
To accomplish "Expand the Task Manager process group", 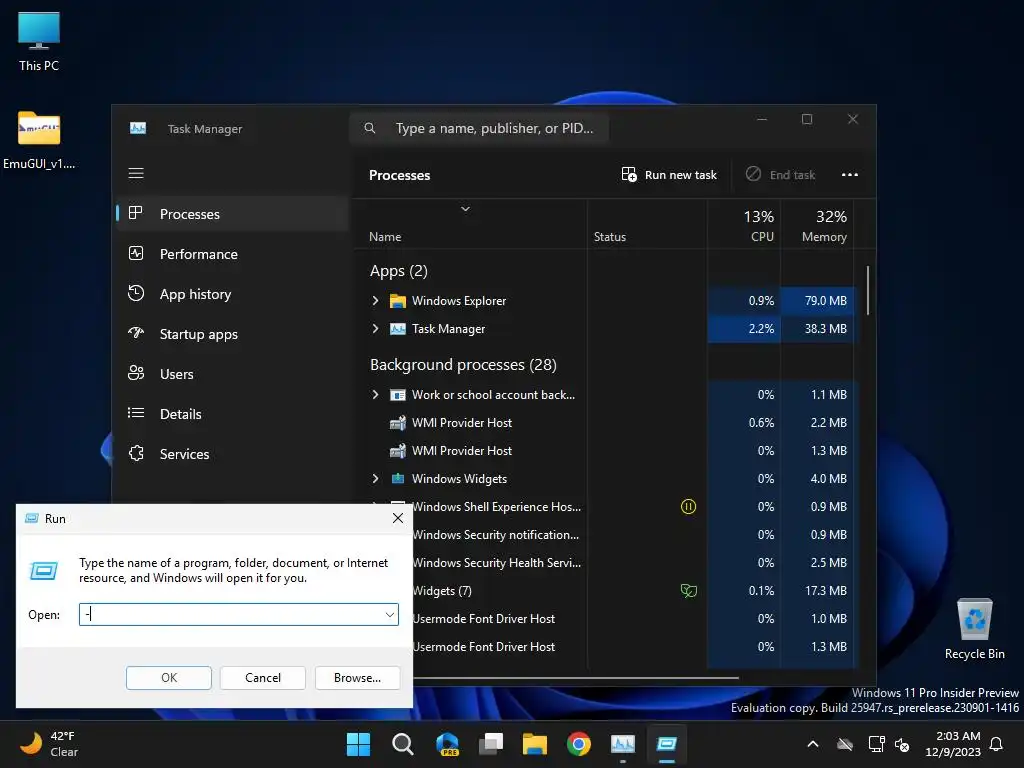I will (x=375, y=328).
